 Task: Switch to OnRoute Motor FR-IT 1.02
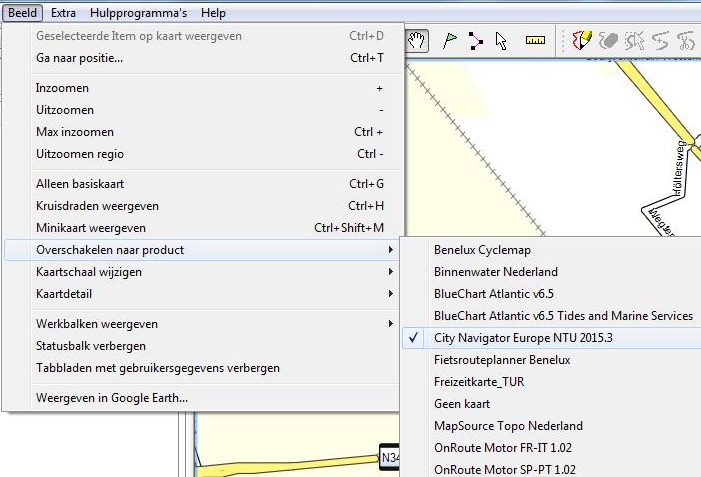(551, 447)
